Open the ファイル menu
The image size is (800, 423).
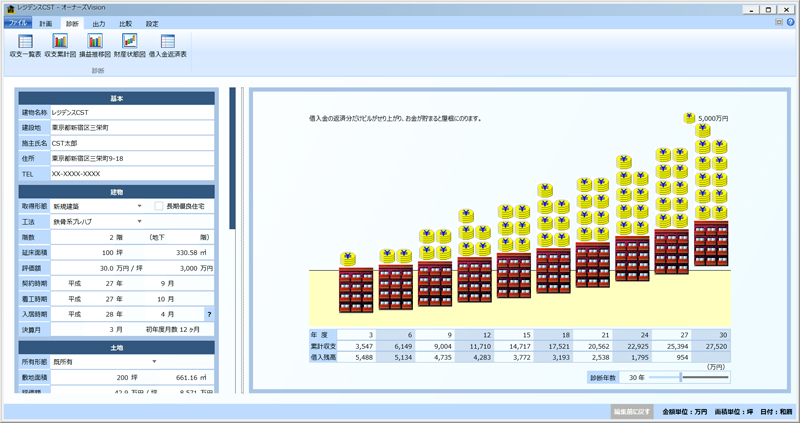(x=18, y=22)
